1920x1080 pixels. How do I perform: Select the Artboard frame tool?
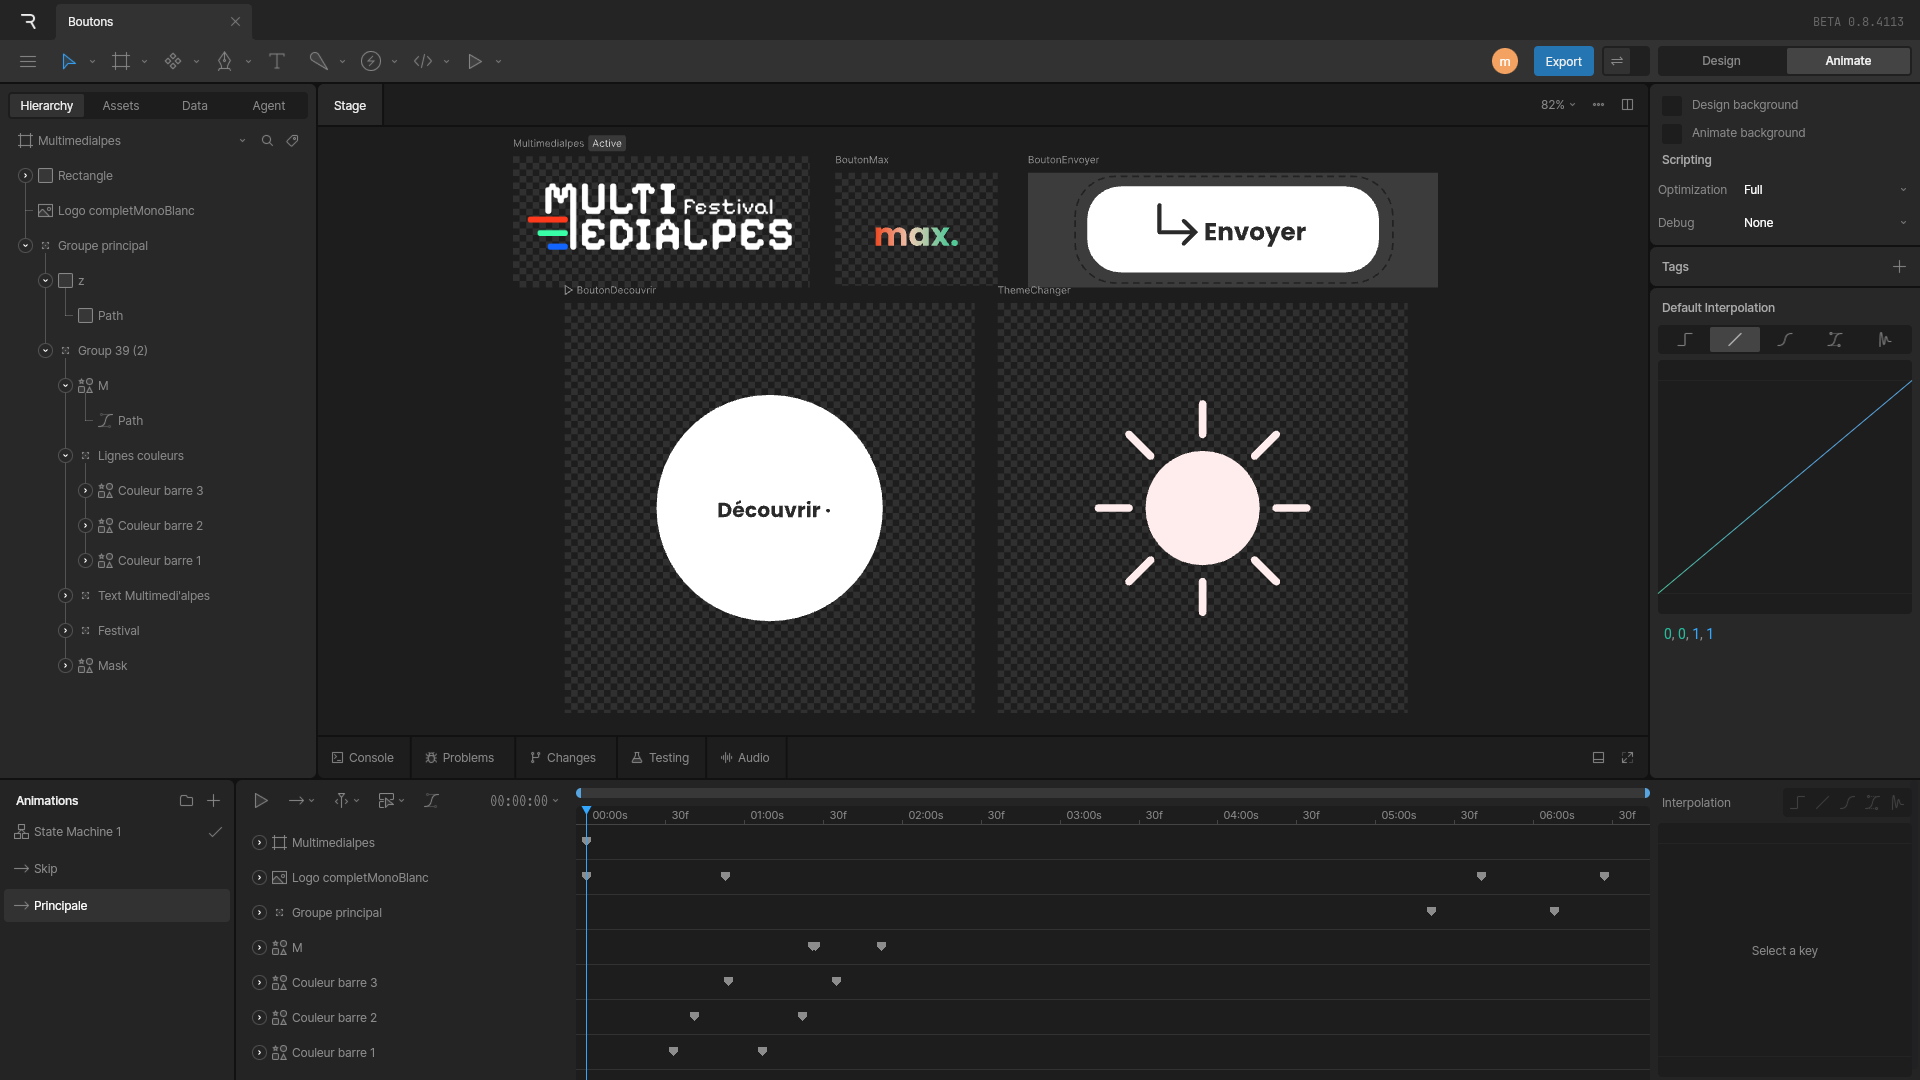pos(121,61)
